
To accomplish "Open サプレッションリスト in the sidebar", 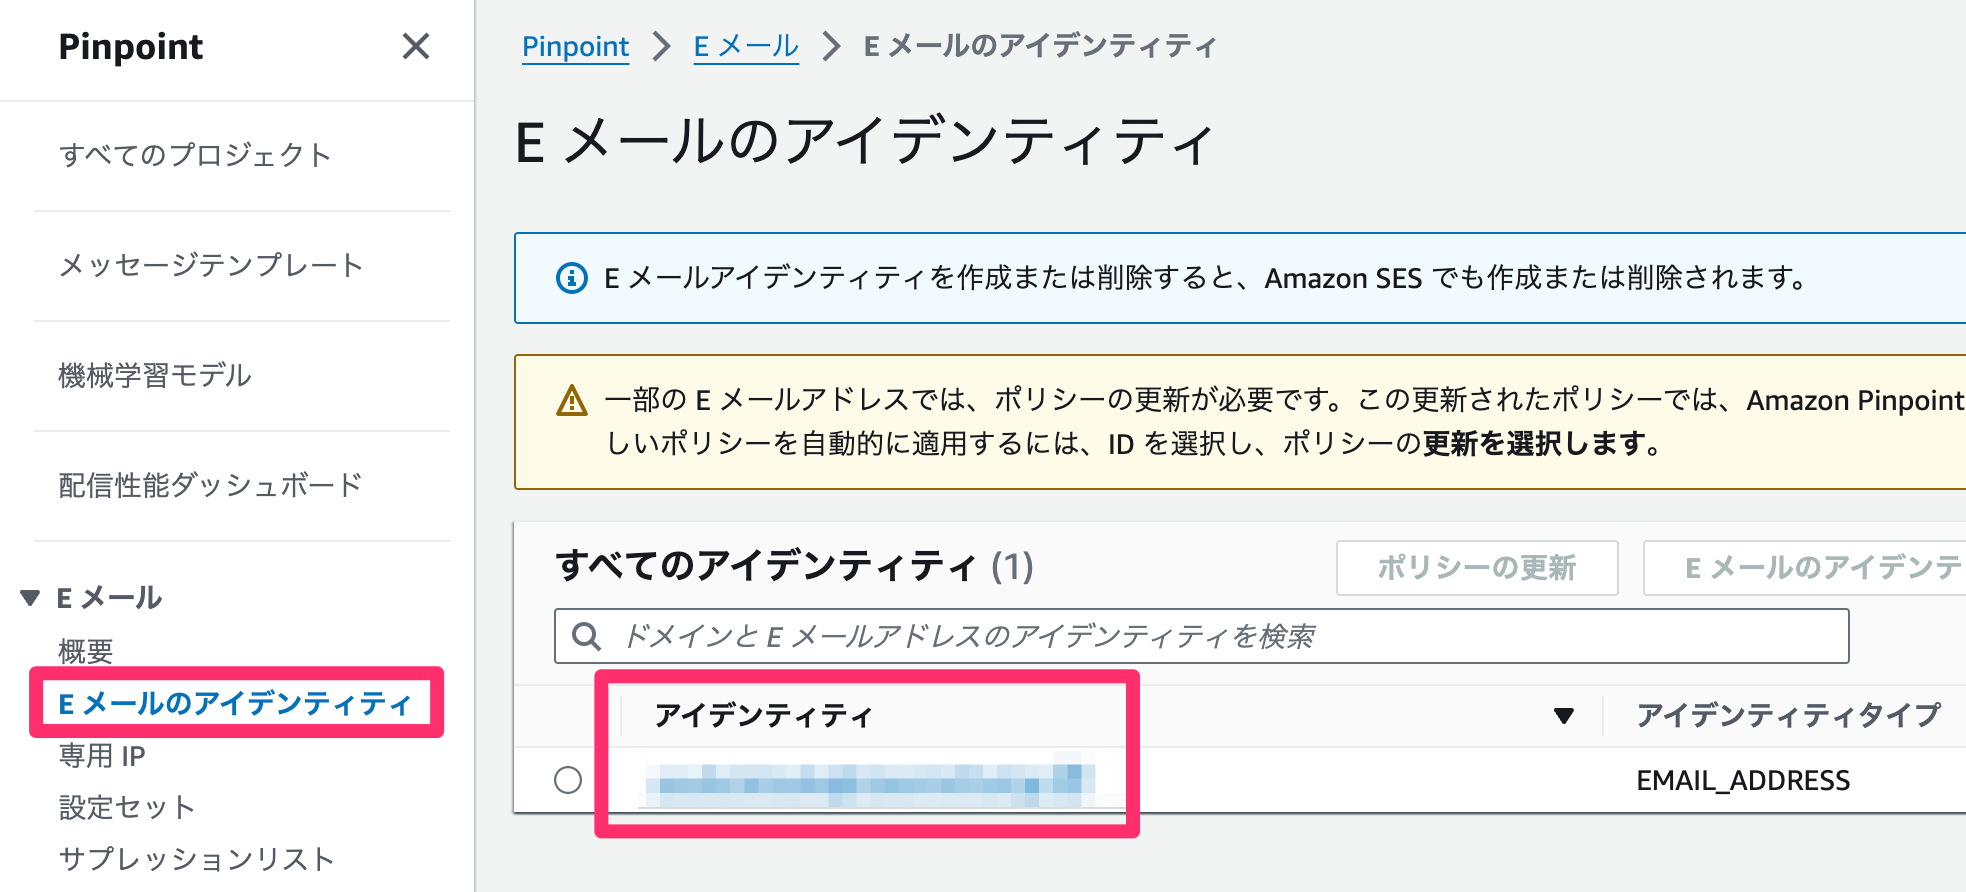I will click(197, 858).
